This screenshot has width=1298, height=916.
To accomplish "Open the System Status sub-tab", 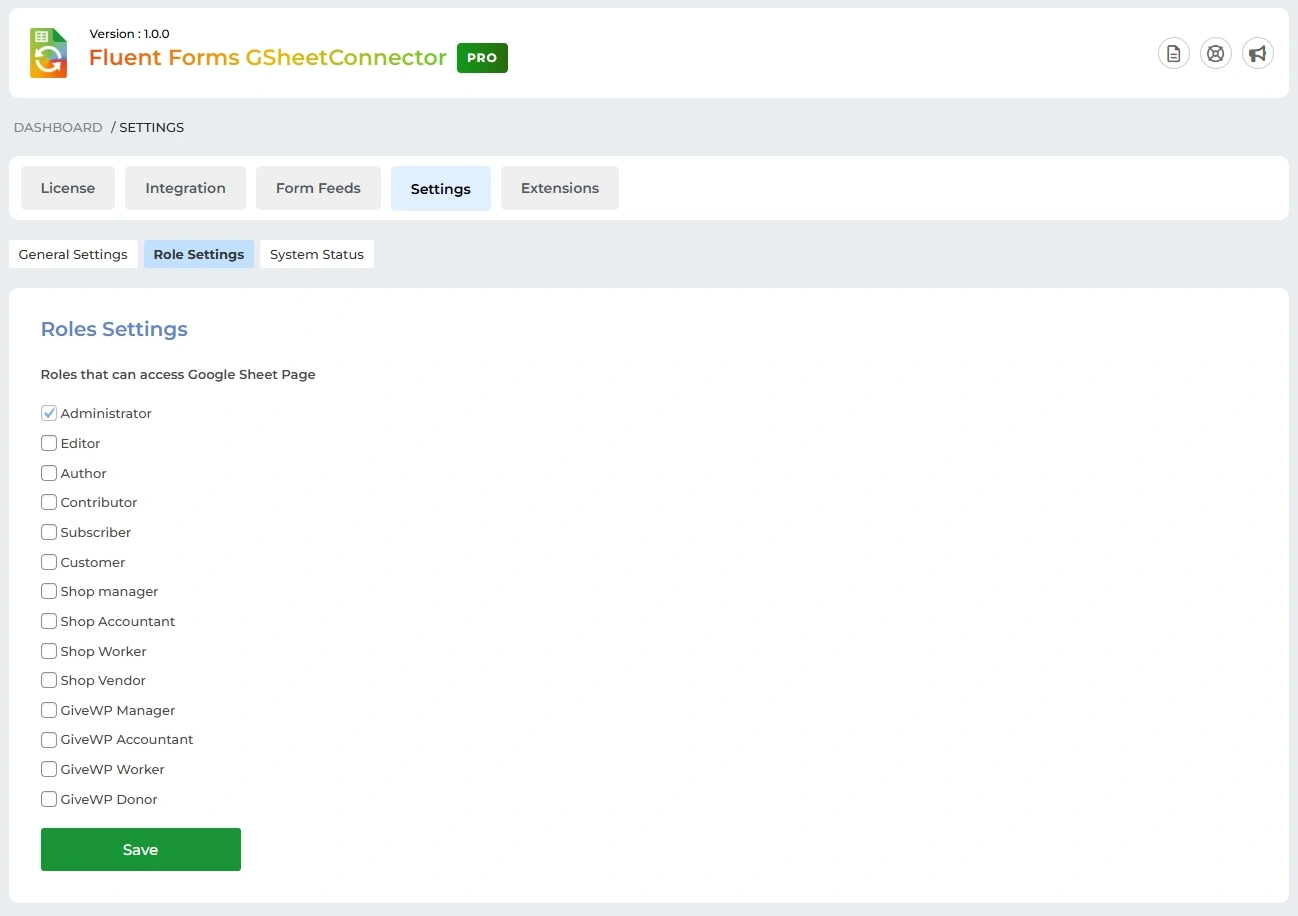I will click(x=316, y=254).
